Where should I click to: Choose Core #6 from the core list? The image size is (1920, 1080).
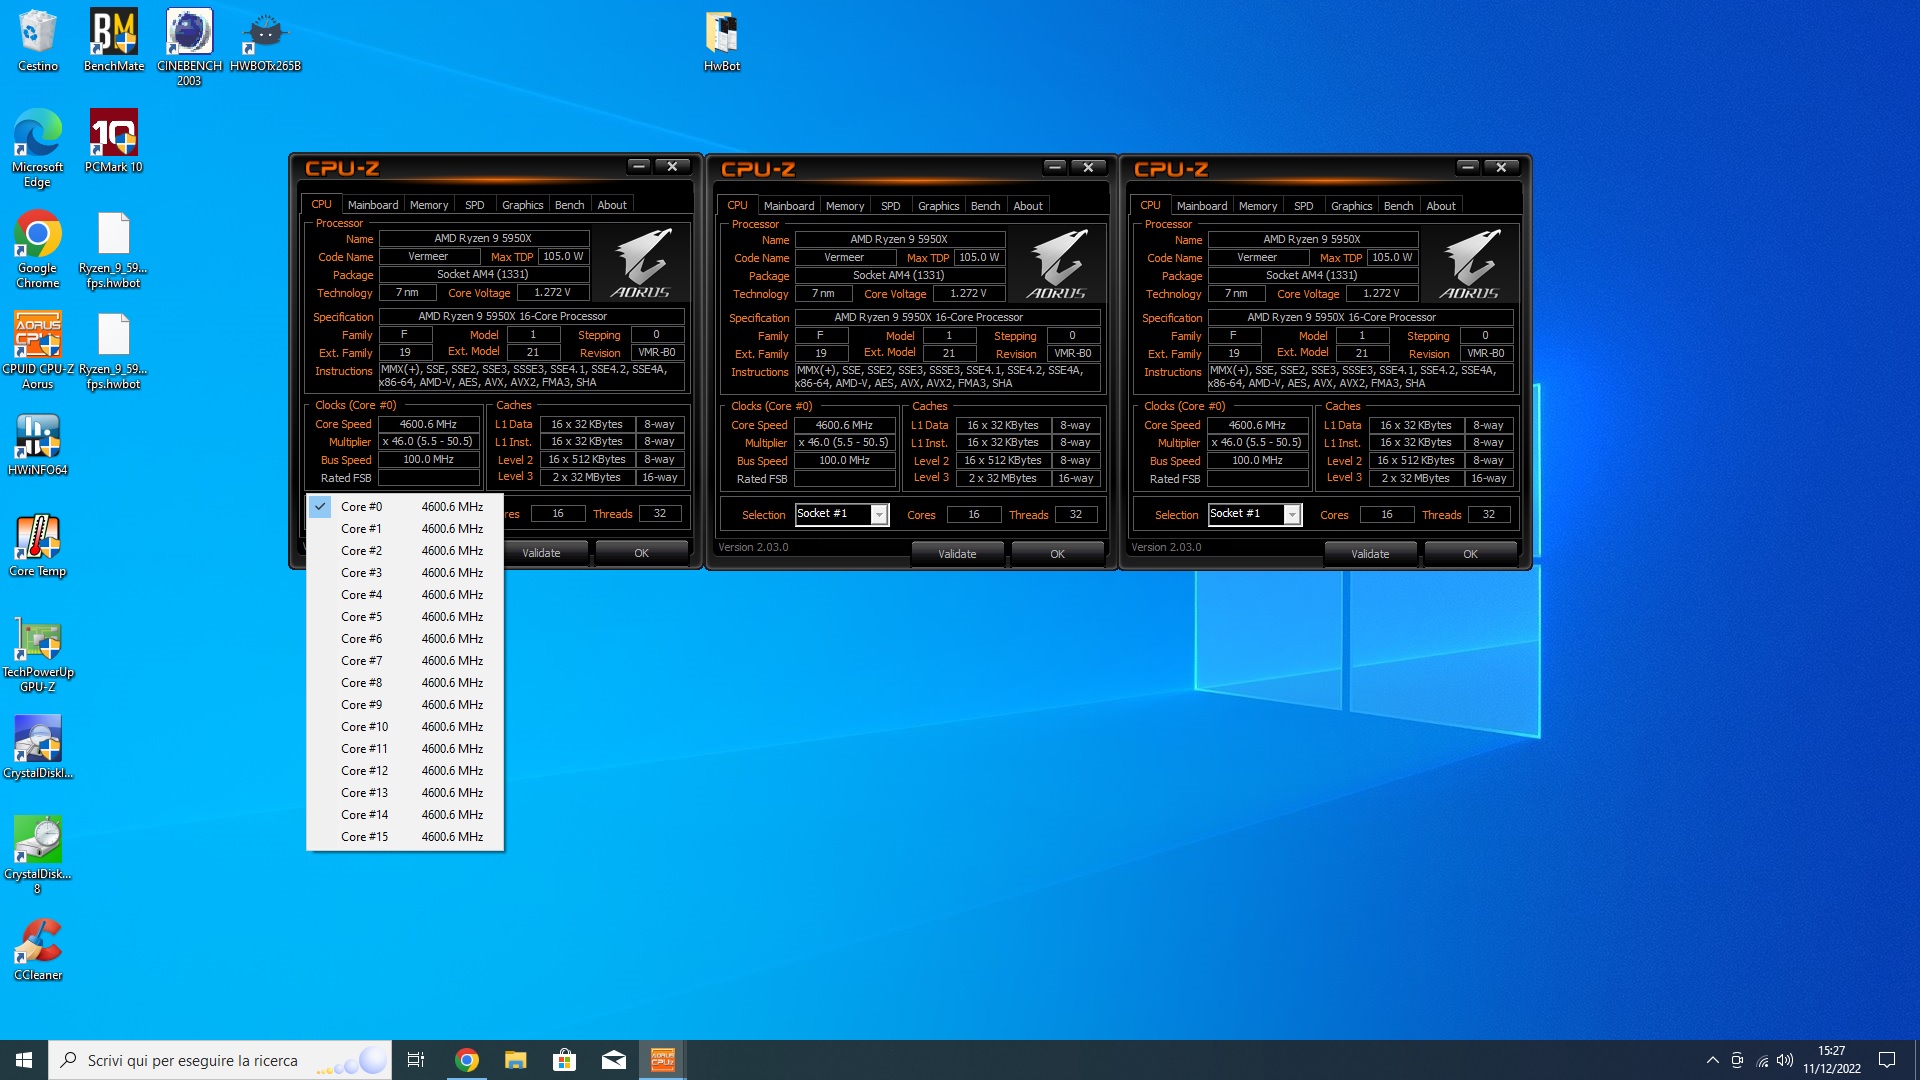pos(405,639)
